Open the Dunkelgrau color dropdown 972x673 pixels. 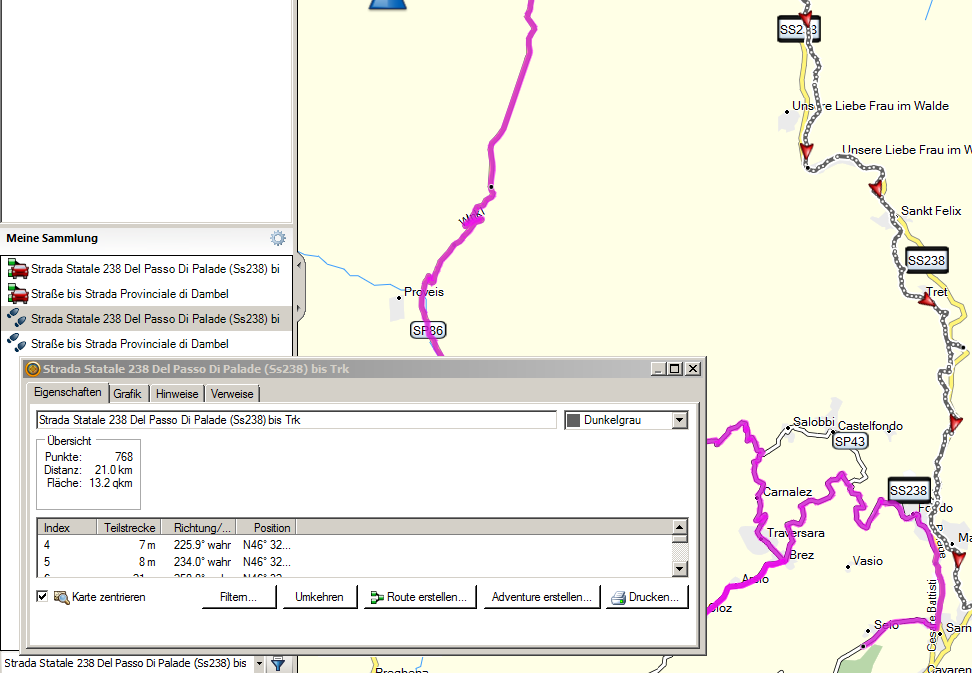(680, 420)
